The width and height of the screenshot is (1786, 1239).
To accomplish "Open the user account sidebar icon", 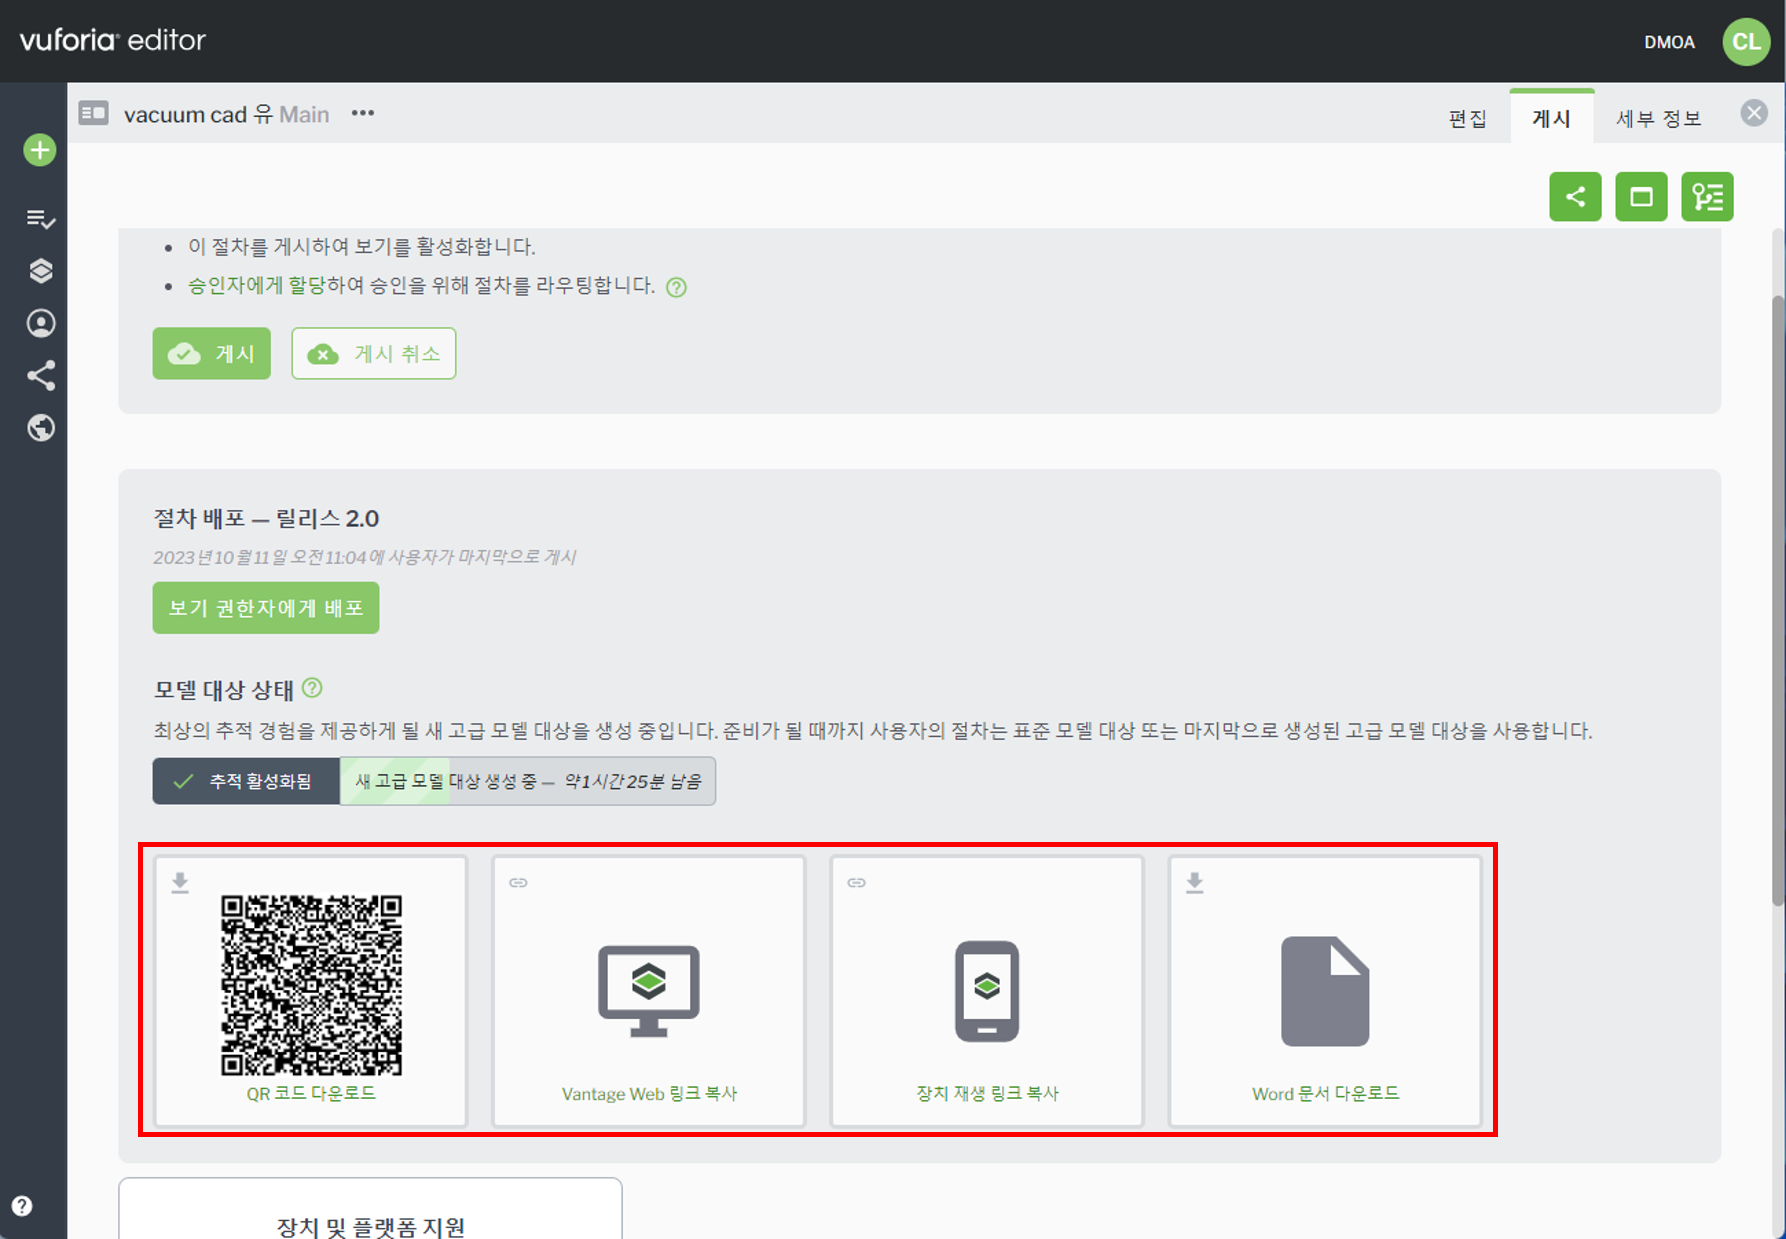I will tap(40, 324).
